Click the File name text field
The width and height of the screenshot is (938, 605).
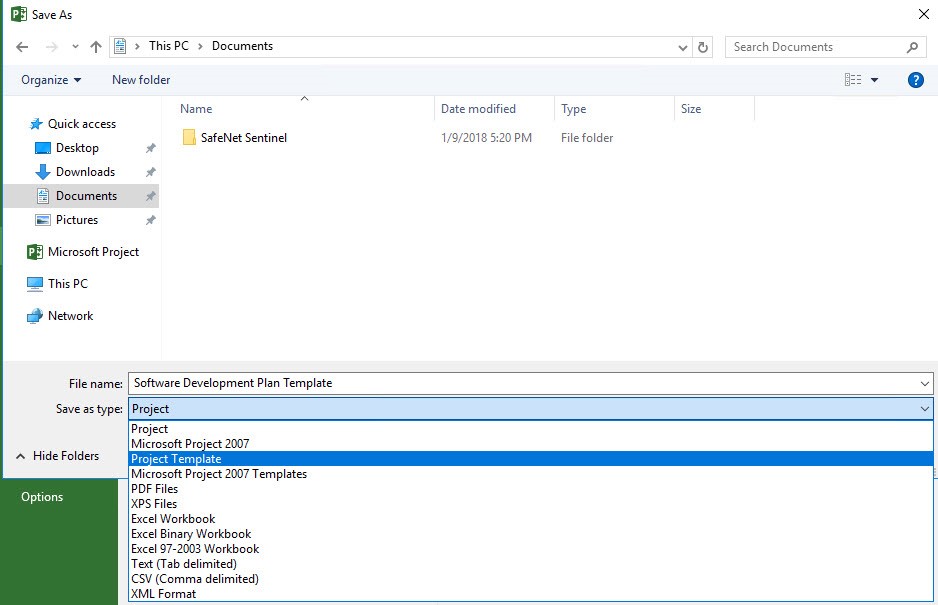pyautogui.click(x=520, y=383)
